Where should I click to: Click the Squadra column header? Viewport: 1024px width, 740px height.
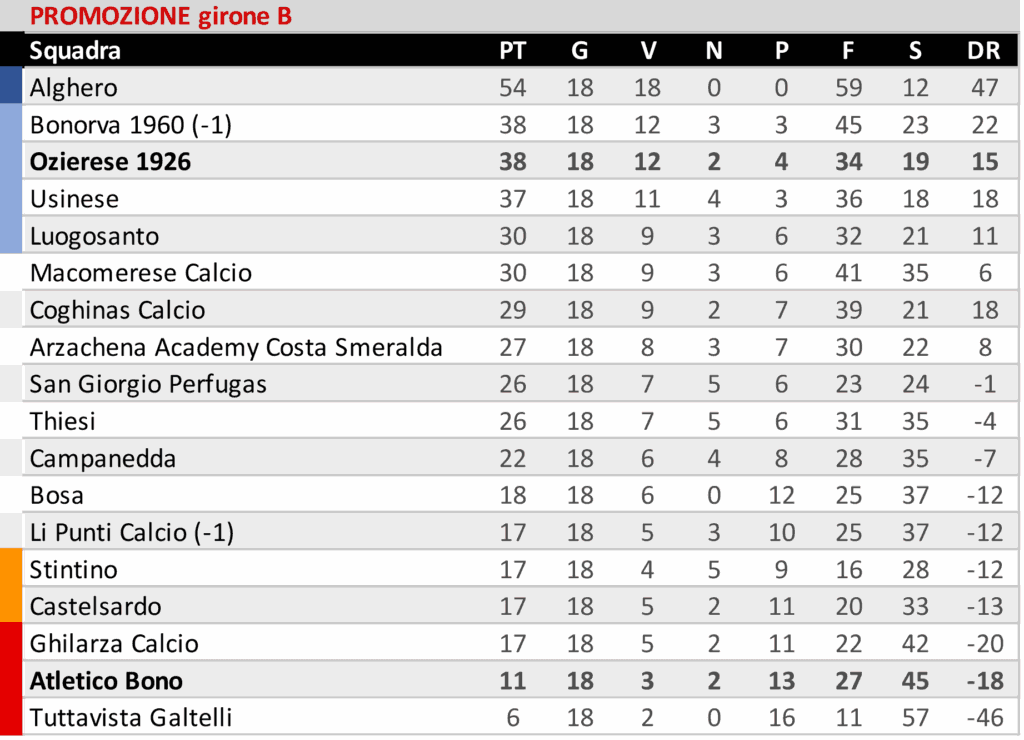75,51
